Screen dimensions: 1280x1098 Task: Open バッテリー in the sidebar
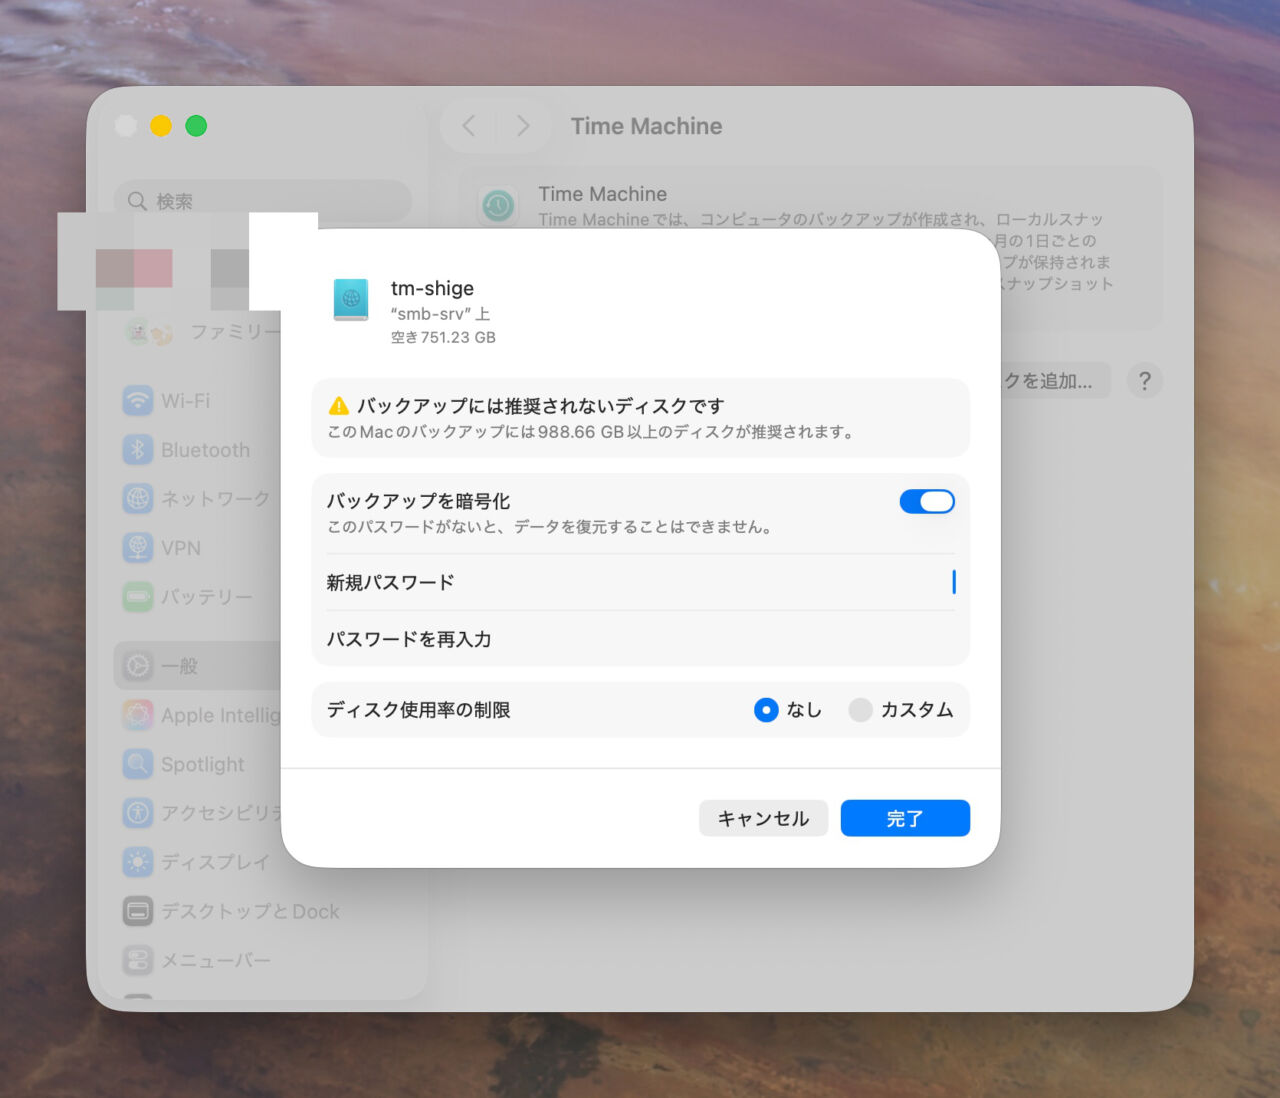click(x=188, y=597)
